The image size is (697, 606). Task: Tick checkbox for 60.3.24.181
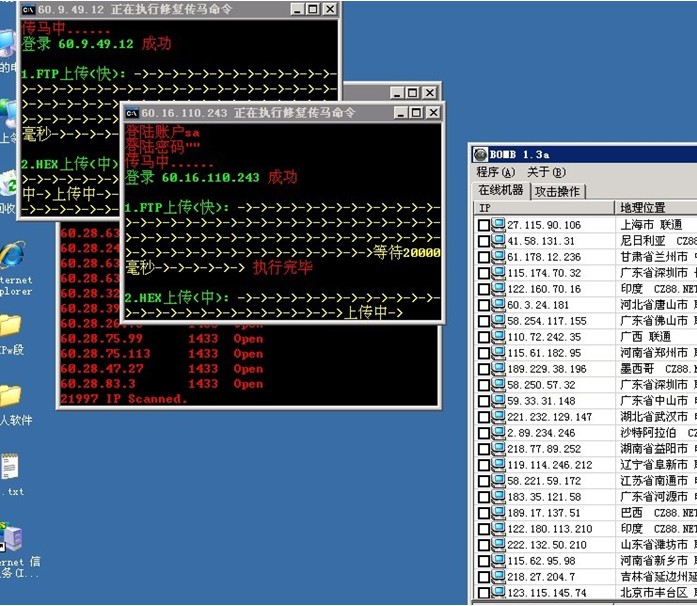coord(484,305)
